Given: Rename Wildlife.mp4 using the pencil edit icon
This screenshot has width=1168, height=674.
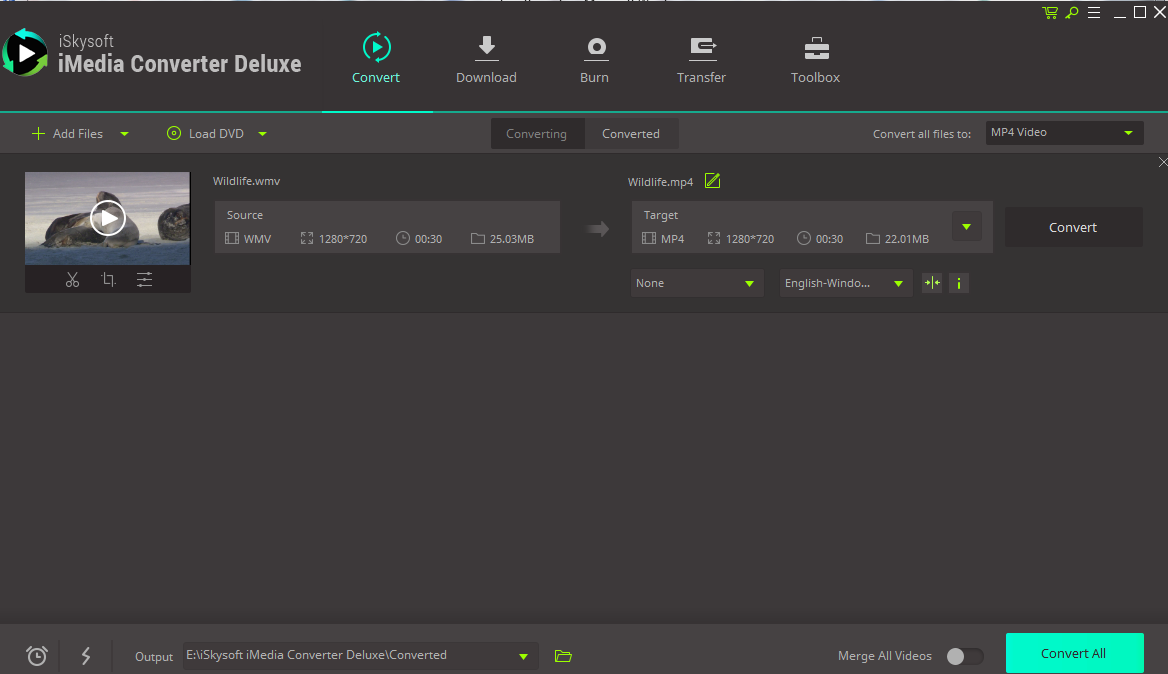Looking at the screenshot, I should pyautogui.click(x=712, y=181).
